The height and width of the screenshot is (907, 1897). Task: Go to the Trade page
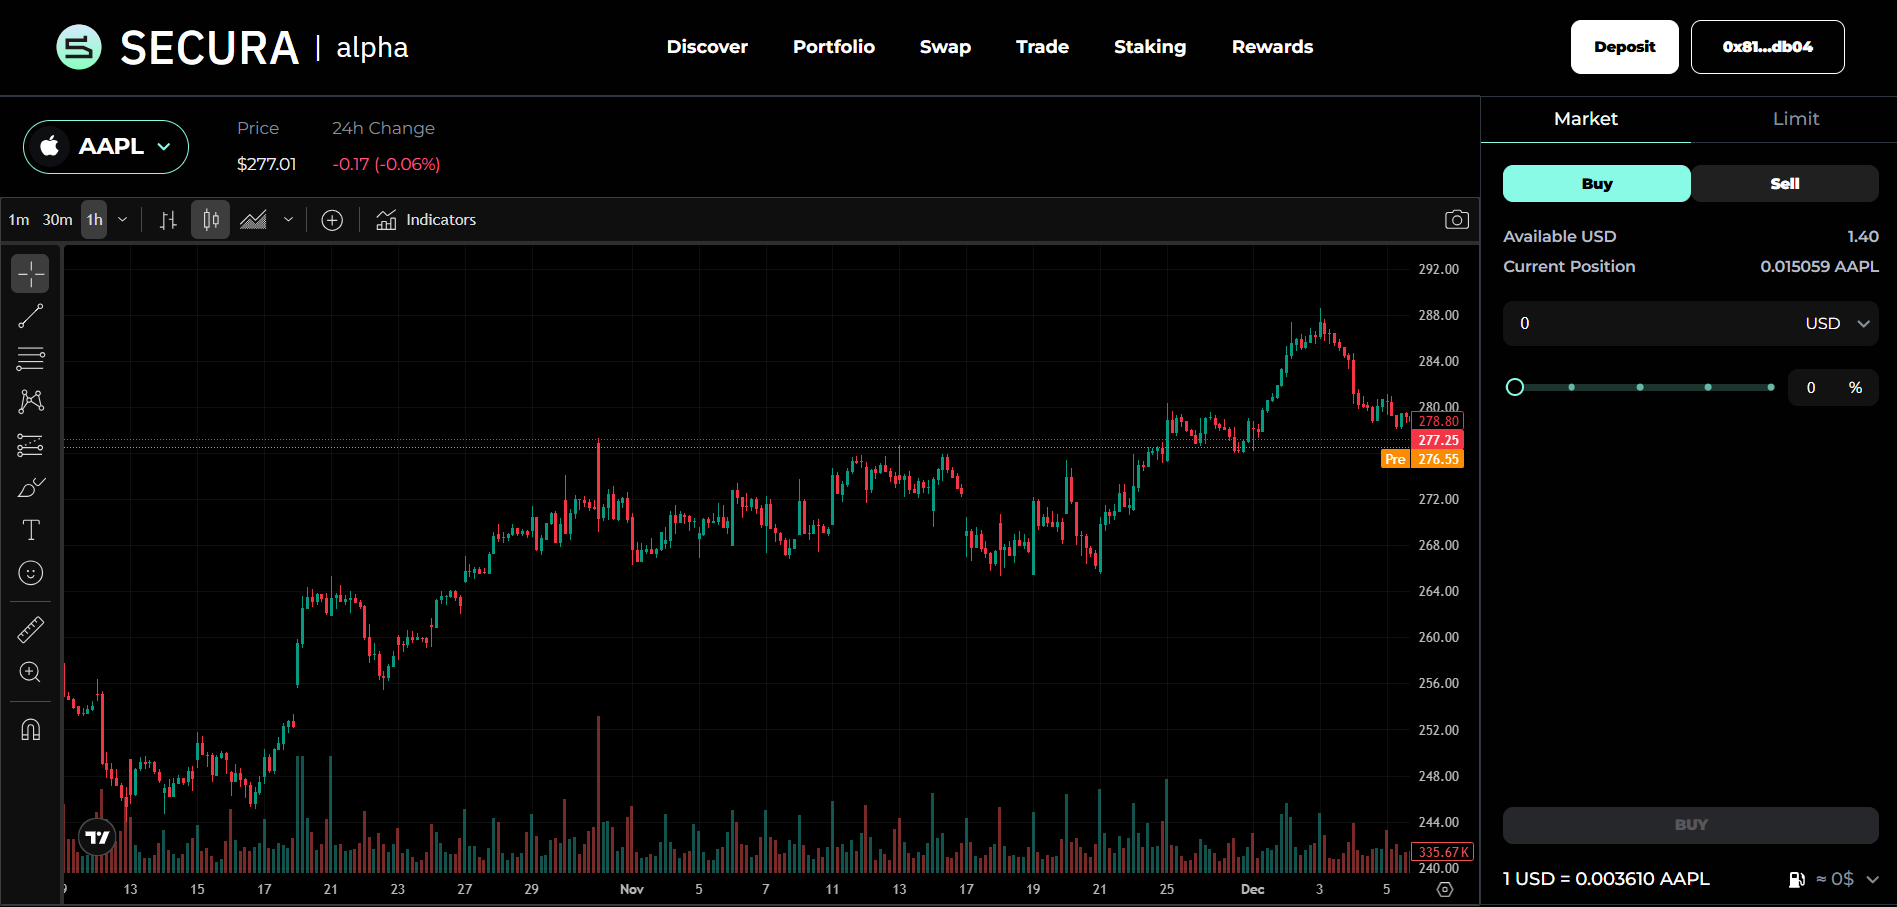tap(1042, 47)
